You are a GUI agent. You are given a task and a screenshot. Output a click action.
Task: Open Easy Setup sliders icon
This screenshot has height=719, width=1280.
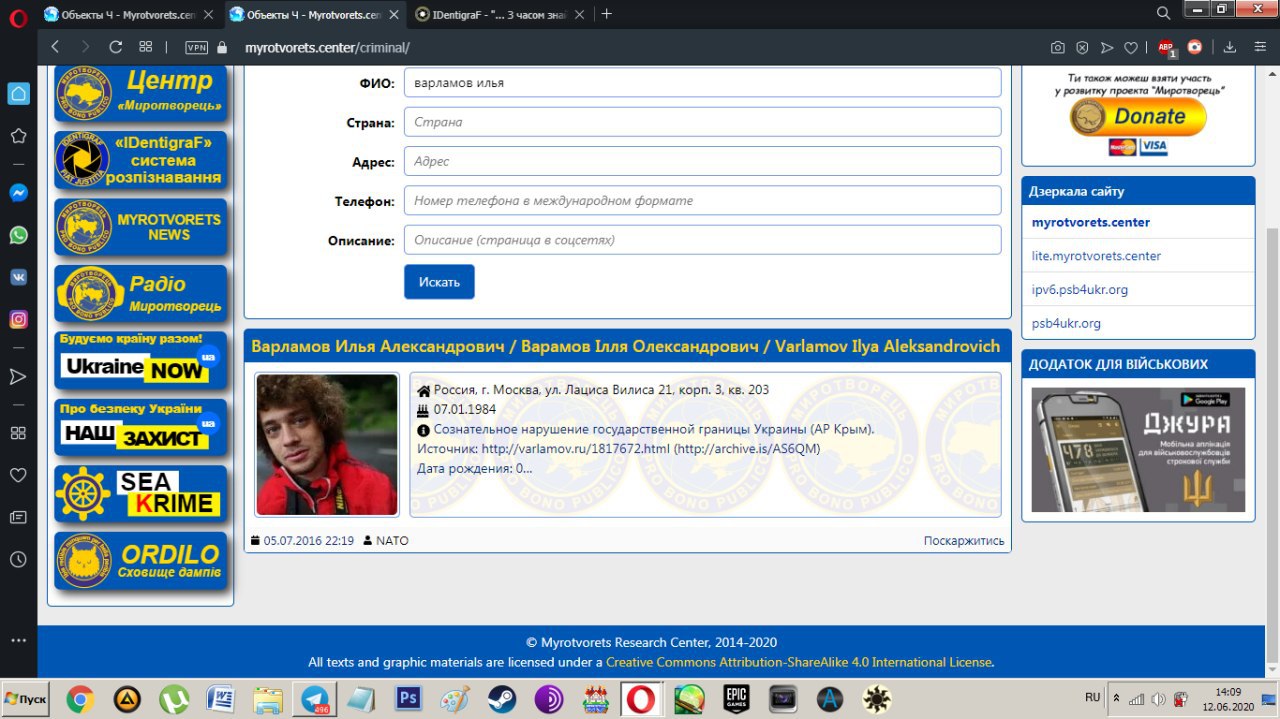(x=1258, y=47)
